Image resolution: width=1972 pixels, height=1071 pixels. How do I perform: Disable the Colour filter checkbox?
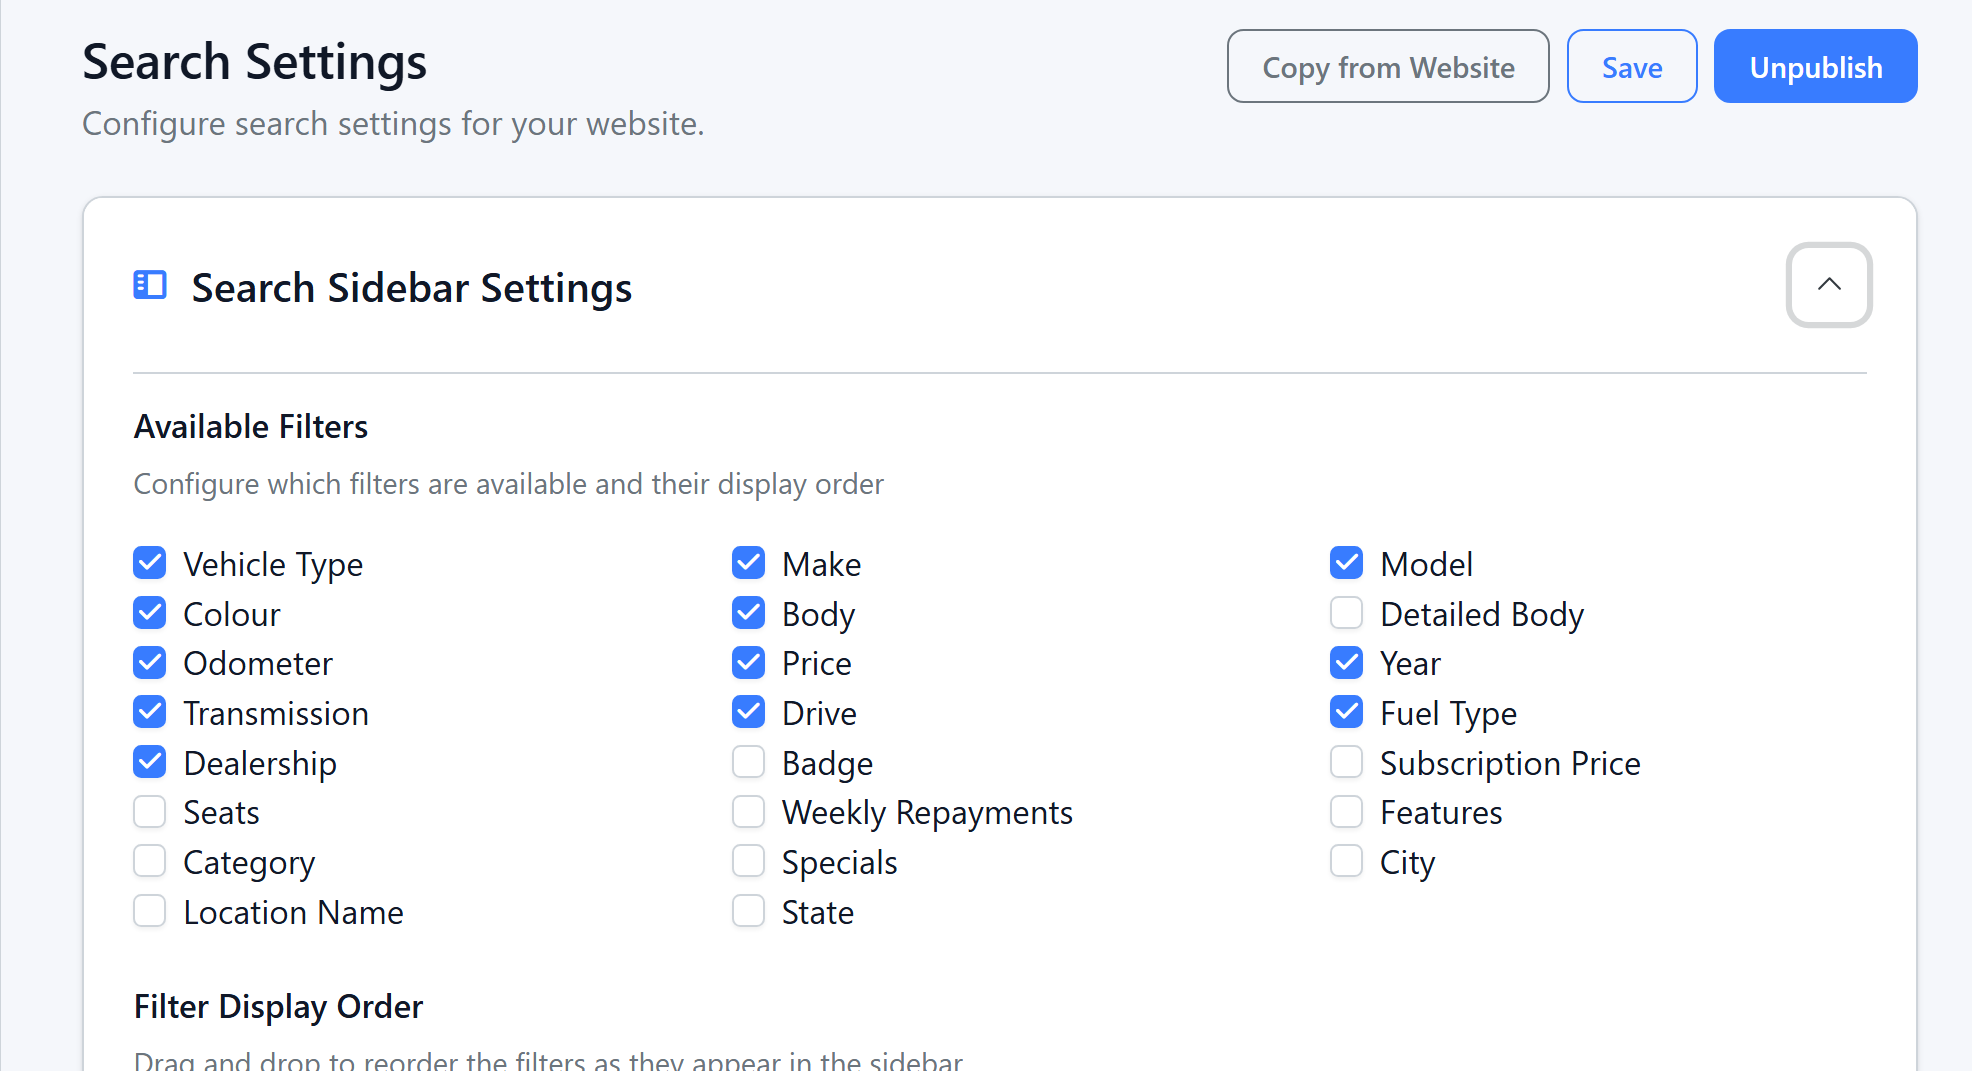coord(150,613)
